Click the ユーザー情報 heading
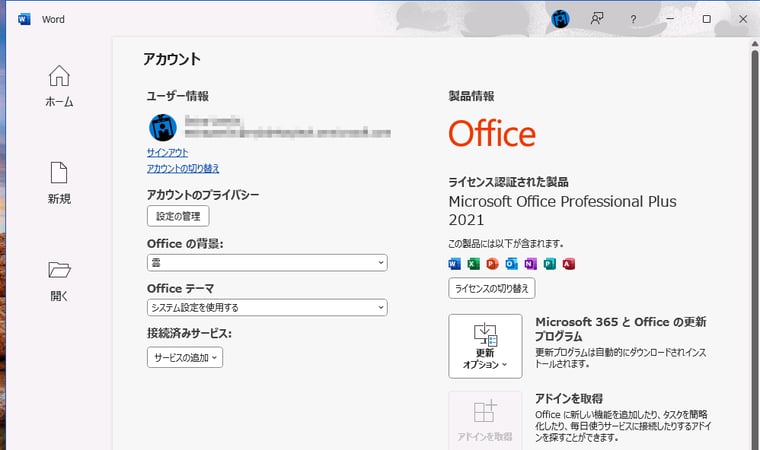The width and height of the screenshot is (760, 450). tap(177, 96)
